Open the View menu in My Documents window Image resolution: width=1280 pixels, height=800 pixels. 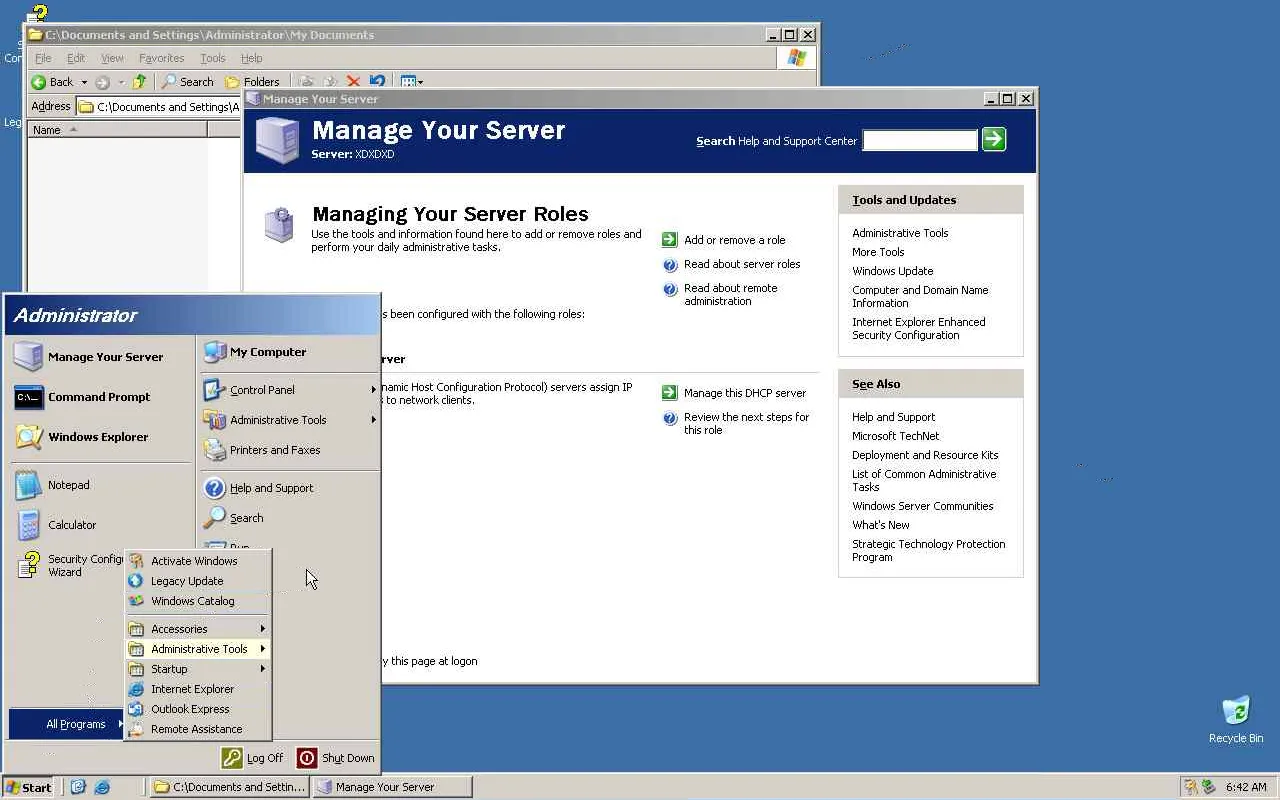[112, 58]
